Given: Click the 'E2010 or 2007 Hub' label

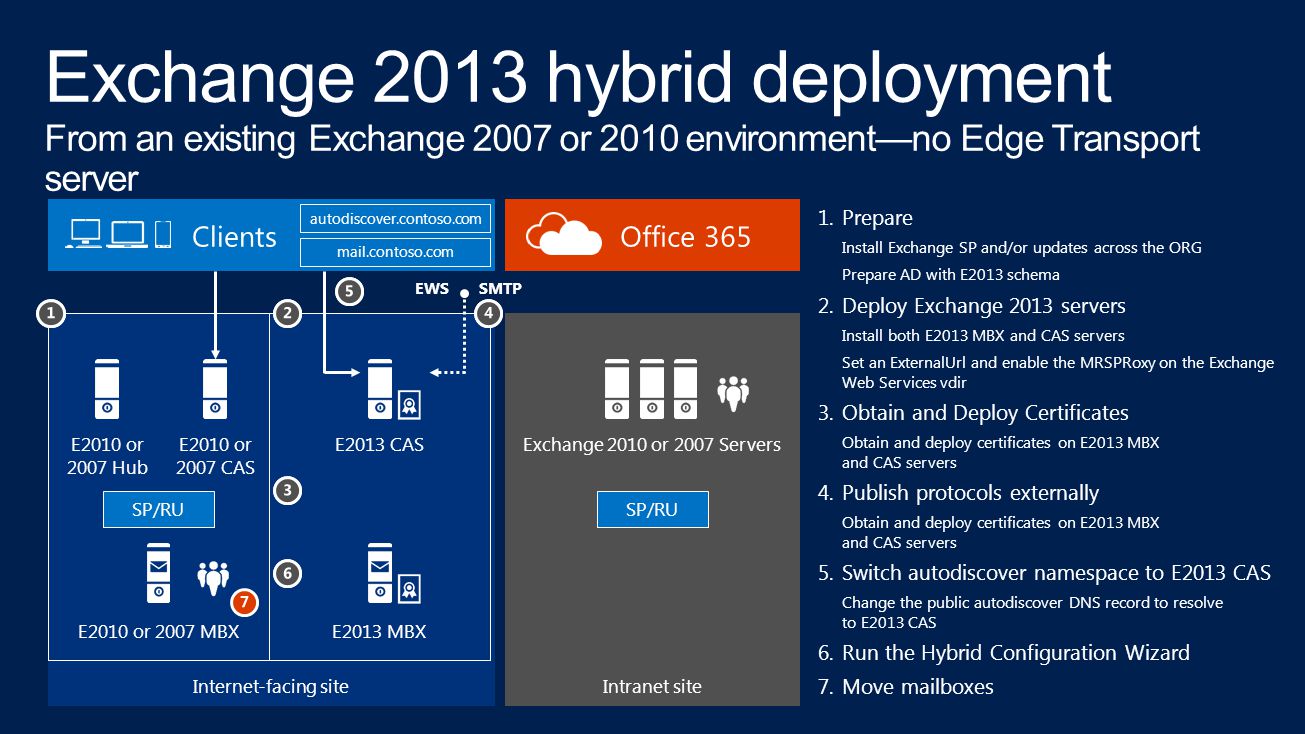Looking at the screenshot, I should (107, 456).
